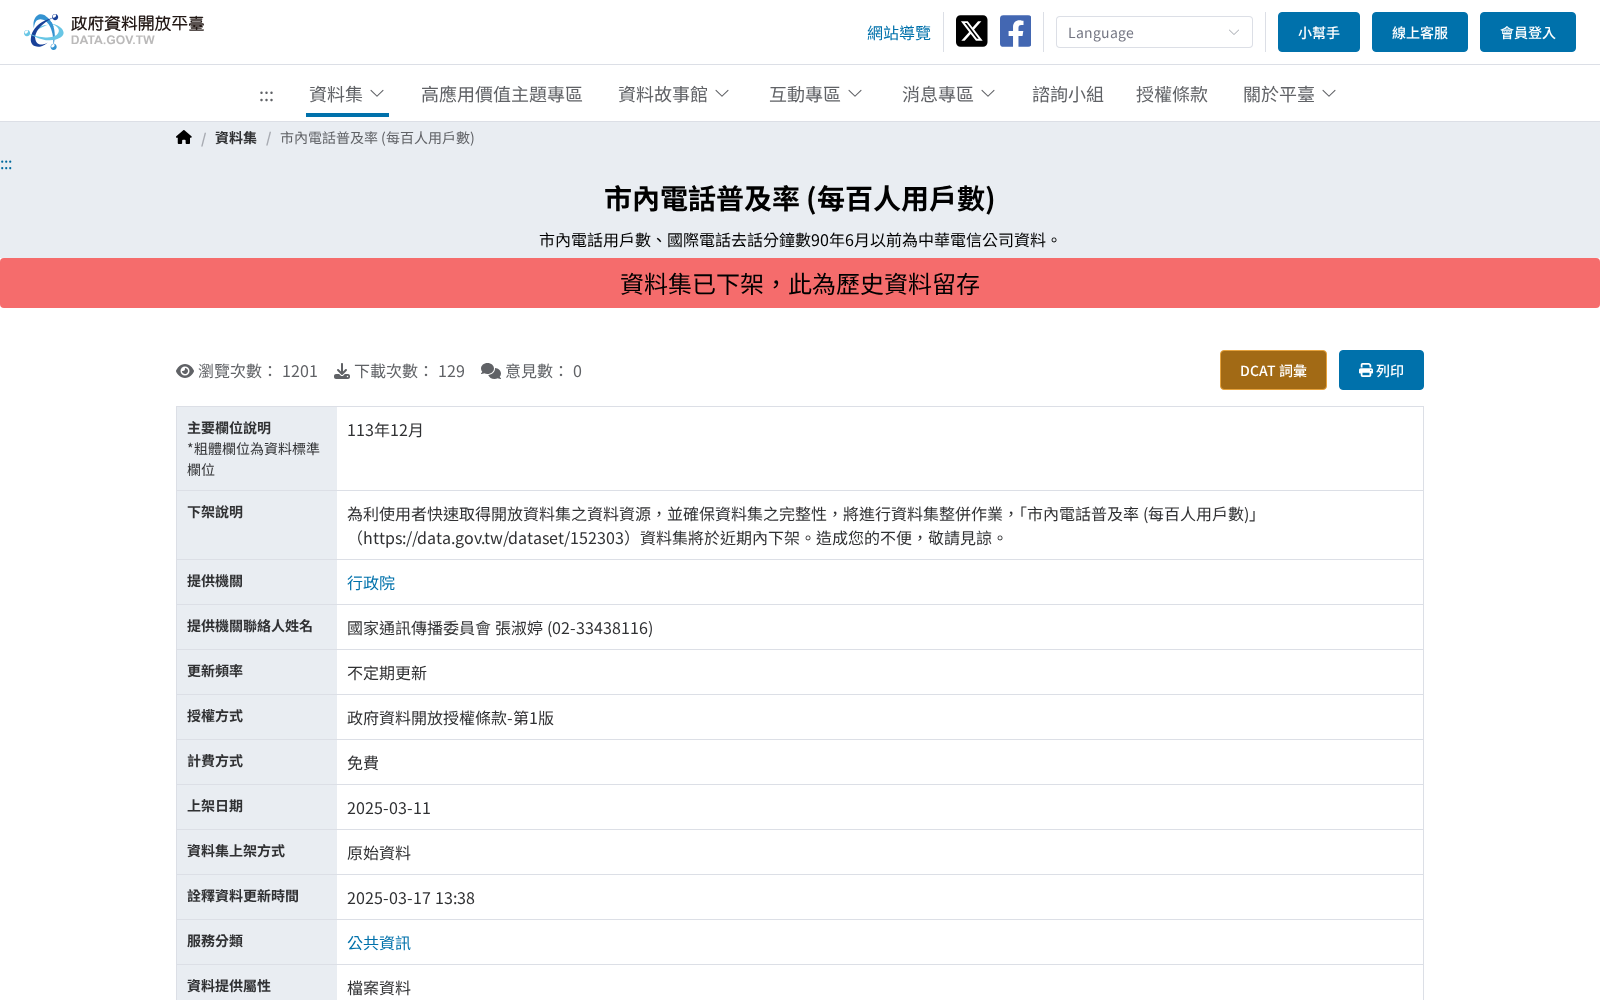This screenshot has height=1000, width=1600.
Task: Expand the 關於平臺 menu
Action: (x=1290, y=94)
